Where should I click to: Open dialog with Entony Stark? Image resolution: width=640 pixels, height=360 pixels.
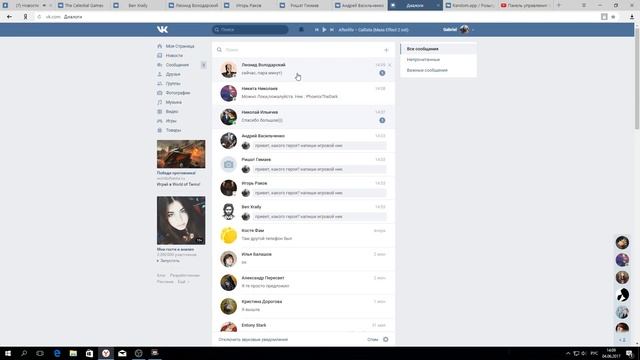pyautogui.click(x=303, y=325)
